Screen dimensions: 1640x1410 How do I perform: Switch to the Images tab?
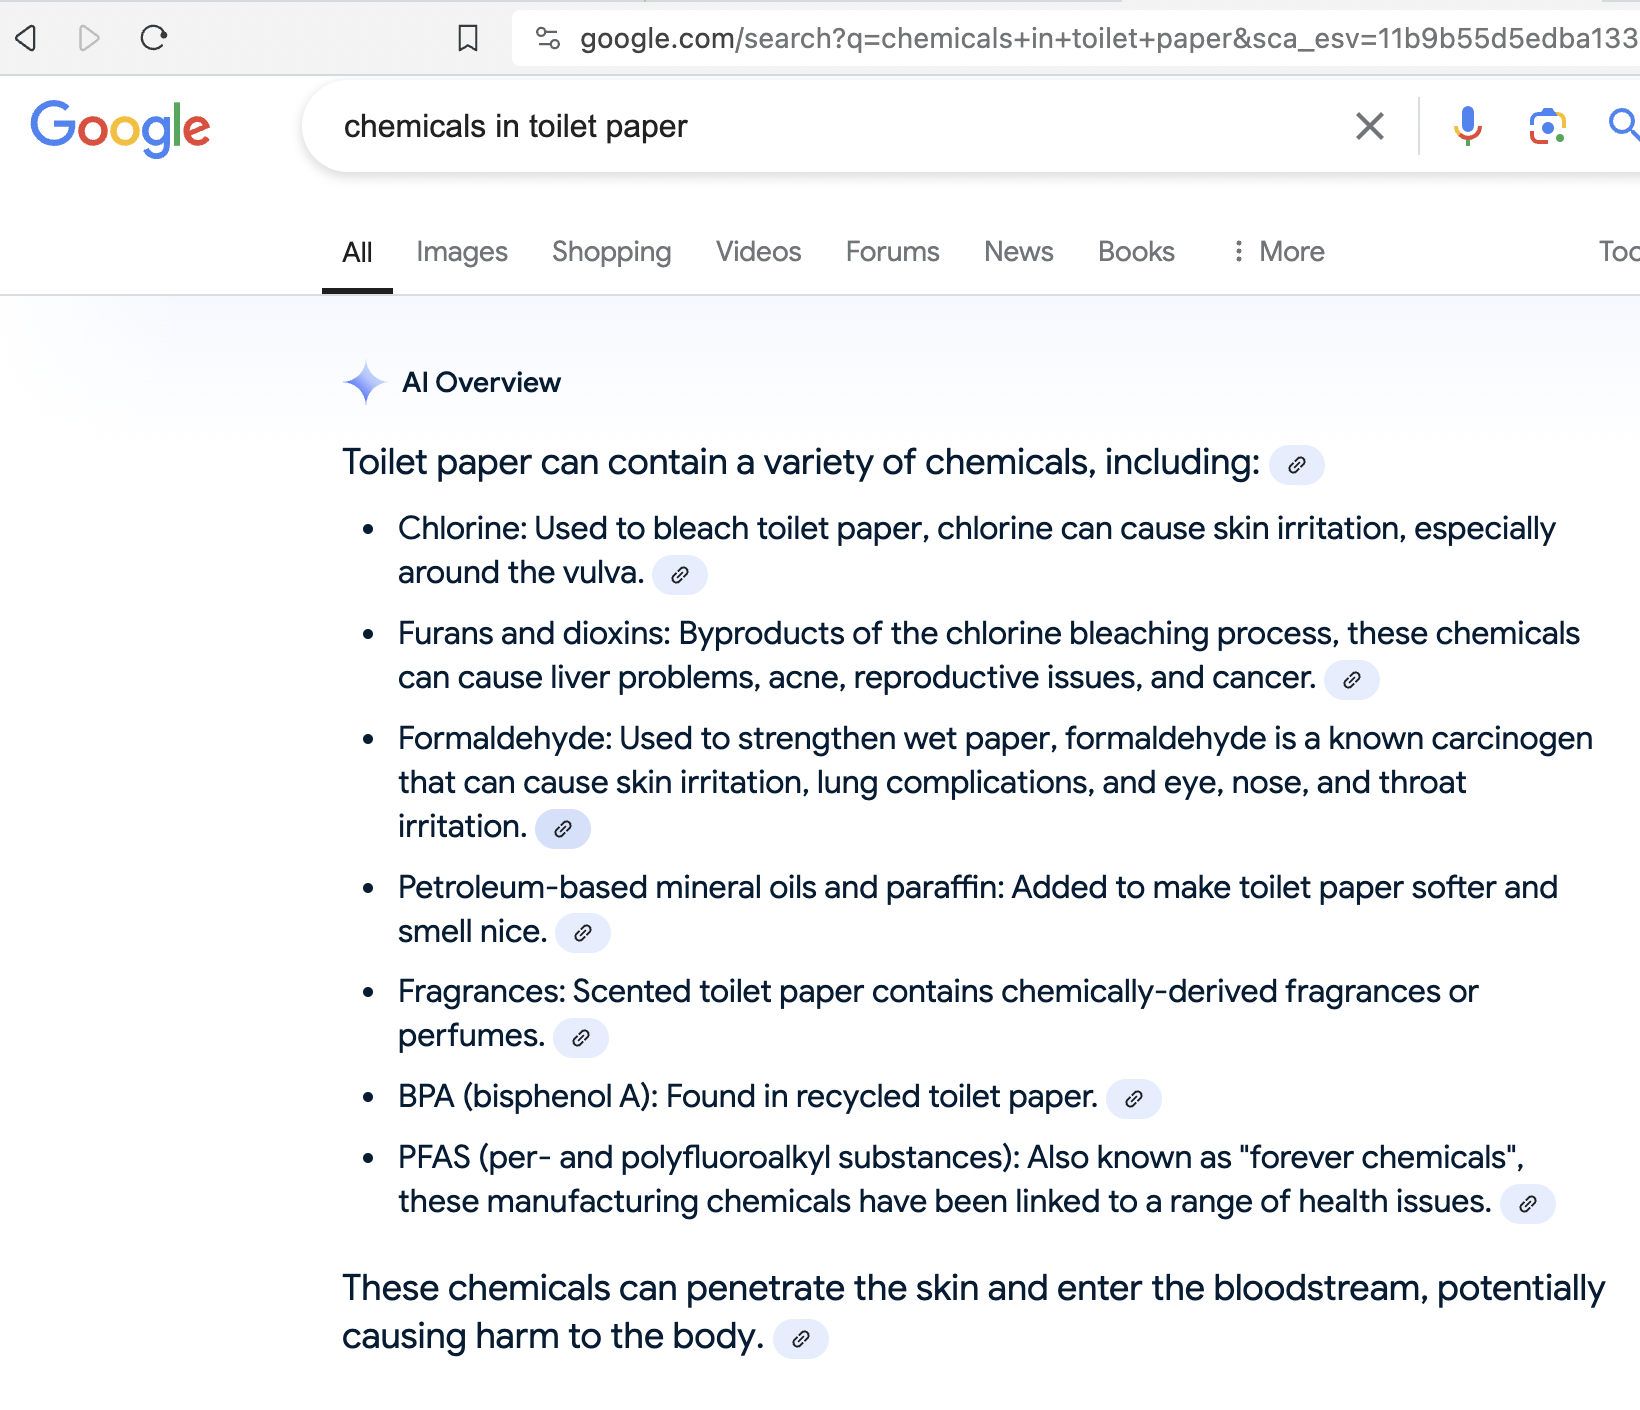click(461, 252)
